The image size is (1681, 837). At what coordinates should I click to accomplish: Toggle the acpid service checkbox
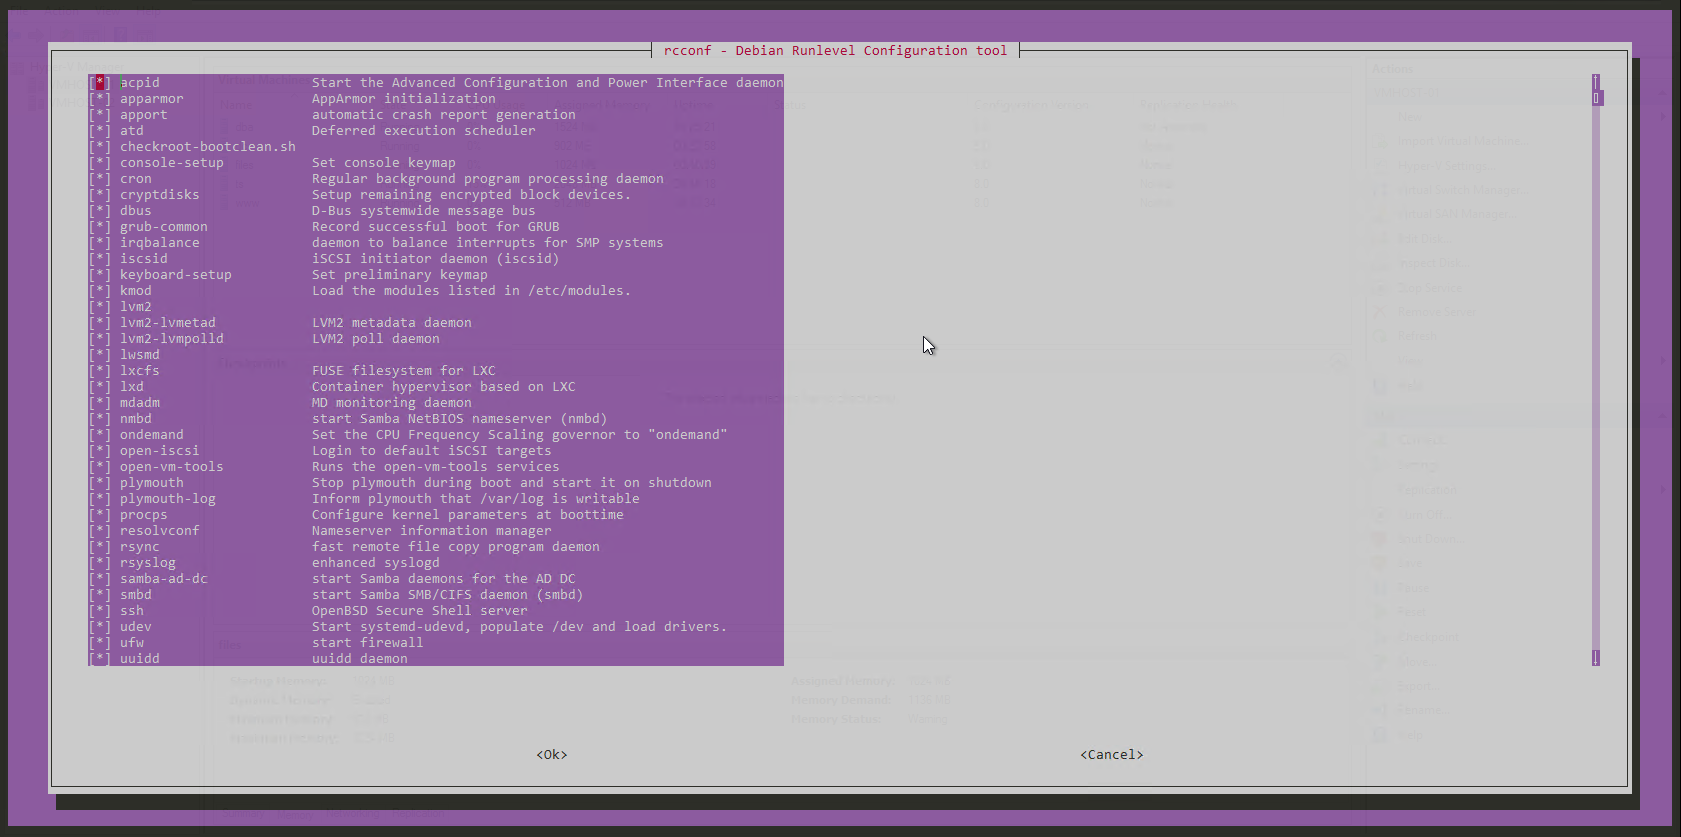pyautogui.click(x=100, y=83)
